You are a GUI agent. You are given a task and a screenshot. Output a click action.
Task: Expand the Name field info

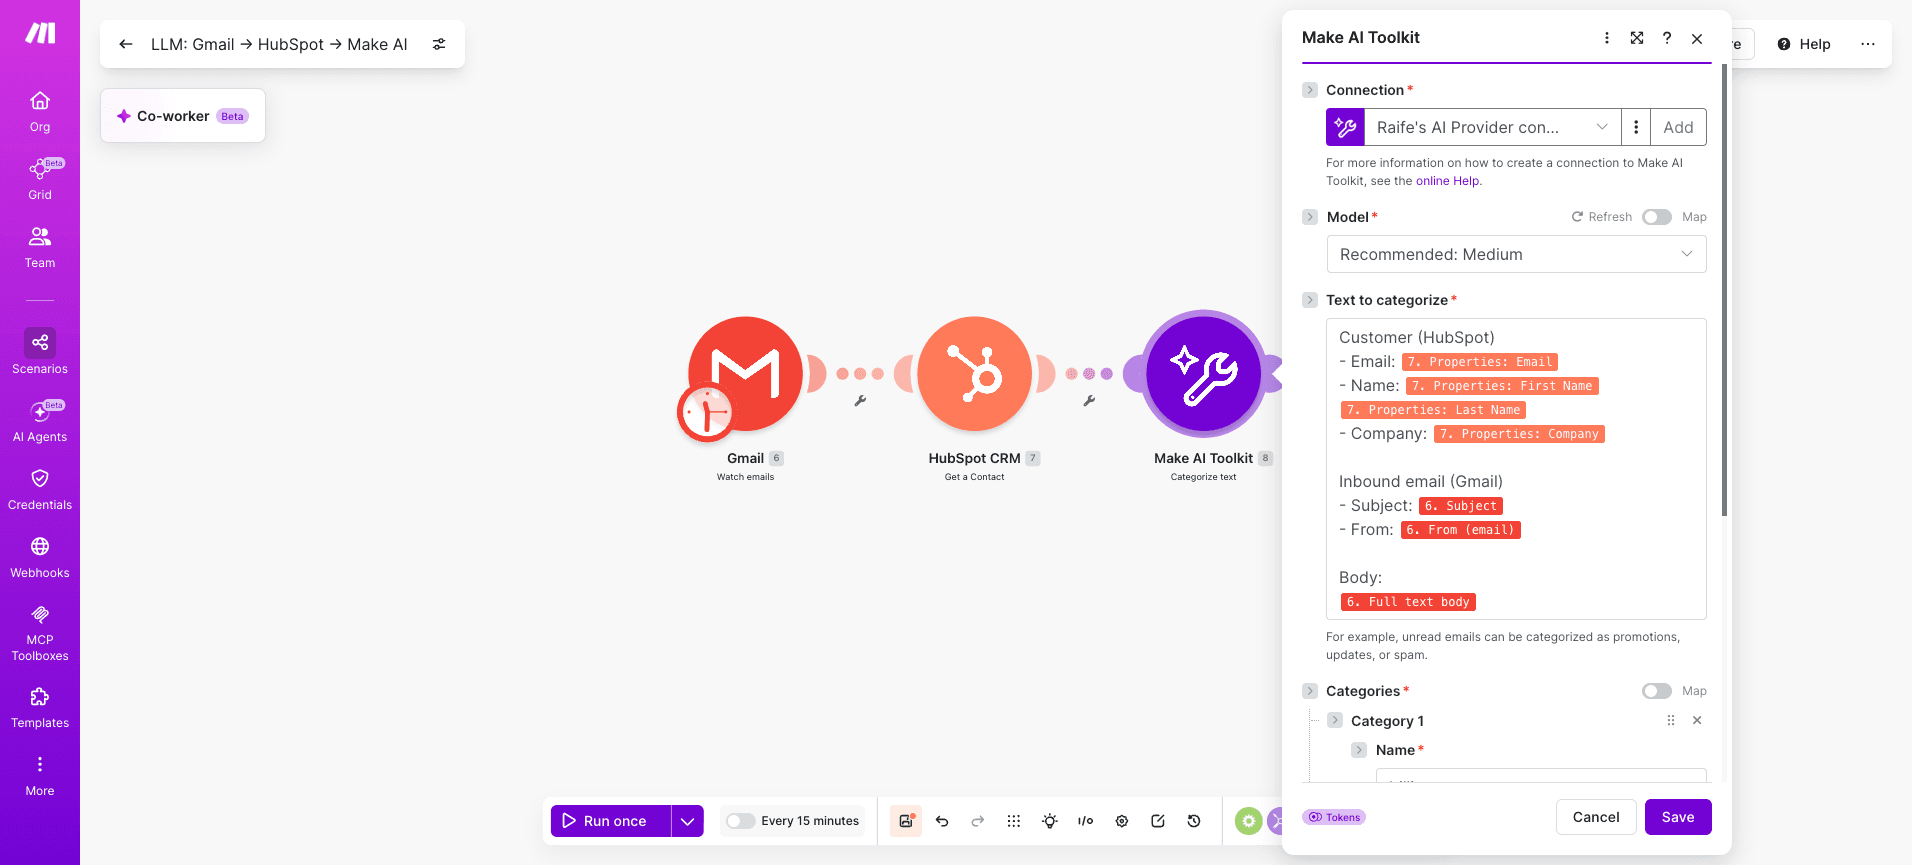[x=1359, y=750]
